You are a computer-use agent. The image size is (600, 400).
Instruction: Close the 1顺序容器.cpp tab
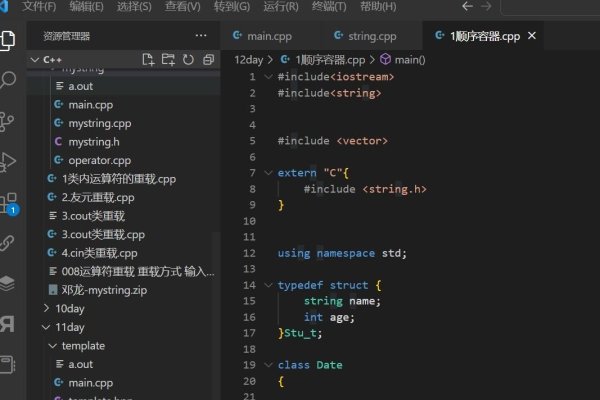(x=532, y=36)
